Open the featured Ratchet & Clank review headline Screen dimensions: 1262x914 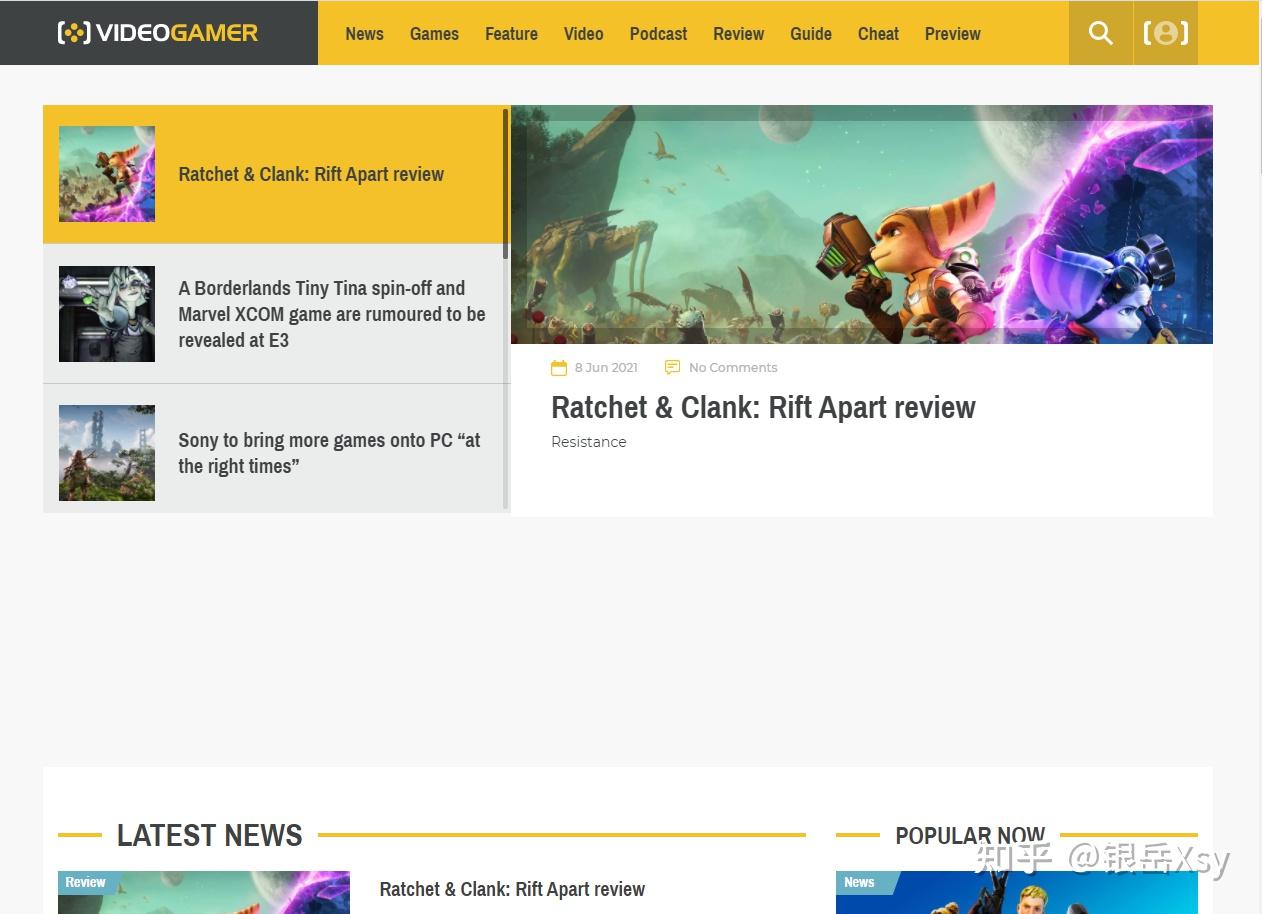click(762, 408)
